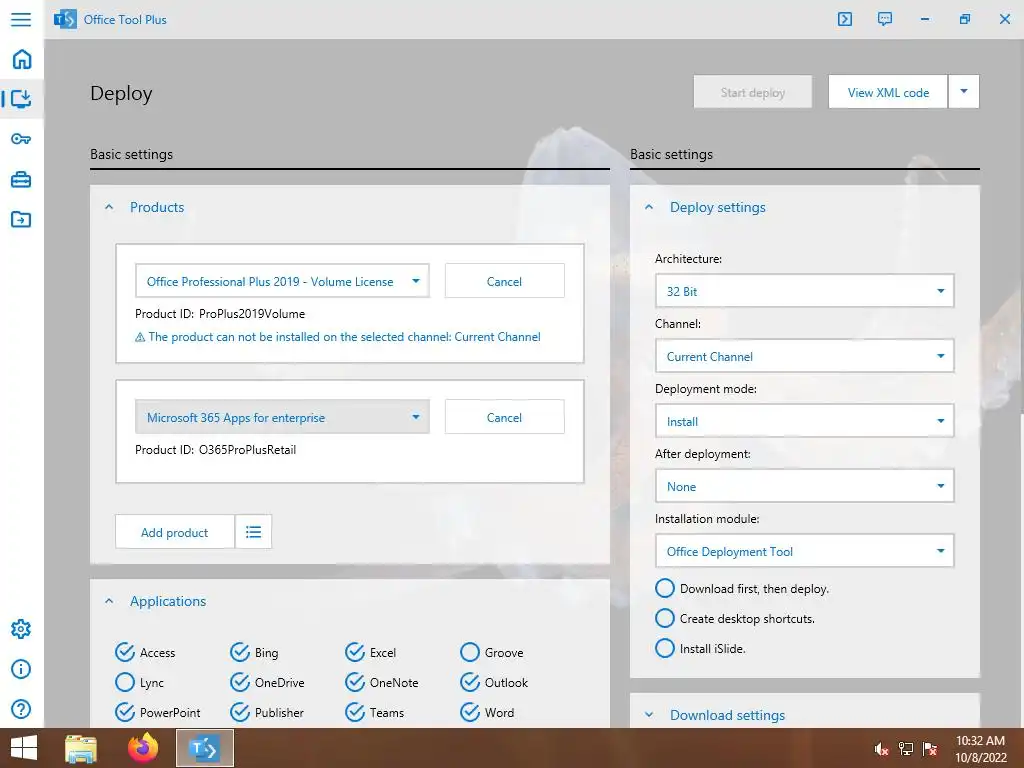Open the After deployment None dropdown
This screenshot has width=1024, height=768.
pos(805,486)
